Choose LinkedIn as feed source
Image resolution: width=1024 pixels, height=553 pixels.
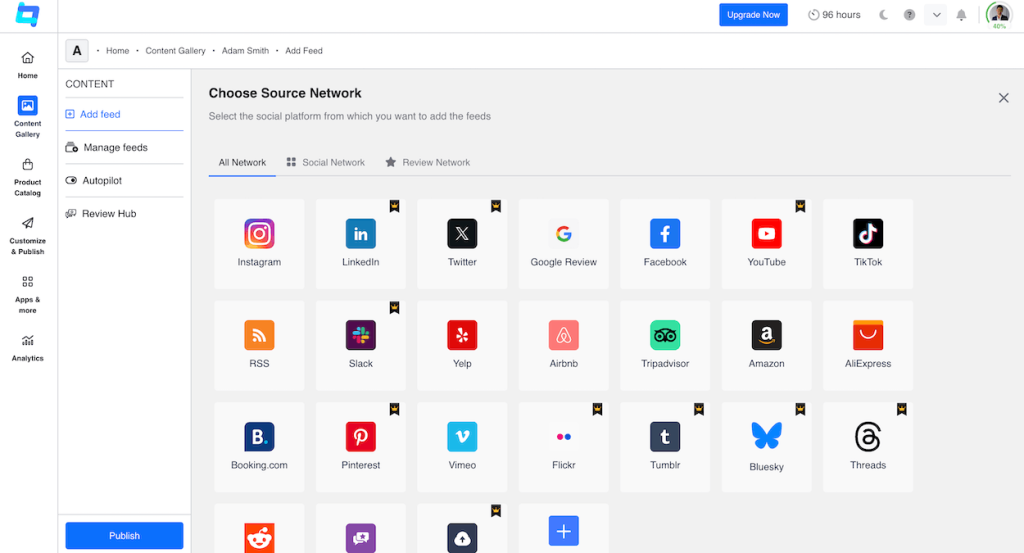[x=360, y=244]
